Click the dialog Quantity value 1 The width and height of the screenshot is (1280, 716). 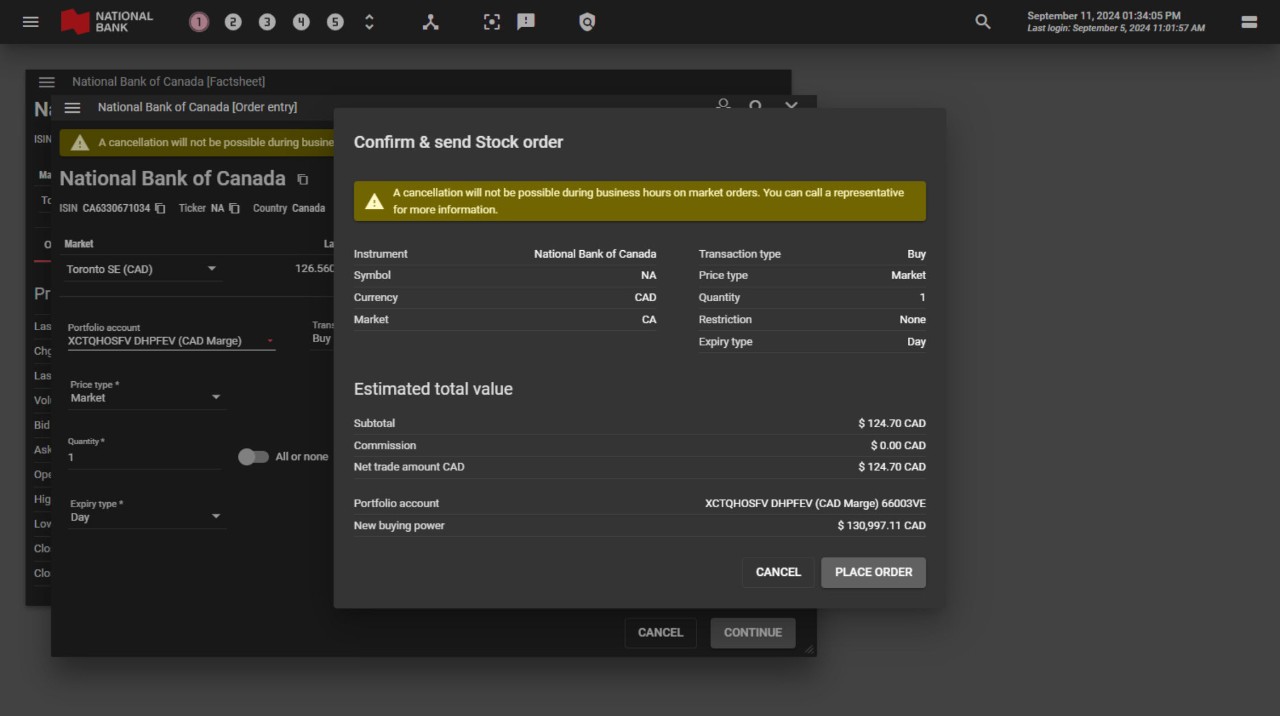click(x=922, y=297)
